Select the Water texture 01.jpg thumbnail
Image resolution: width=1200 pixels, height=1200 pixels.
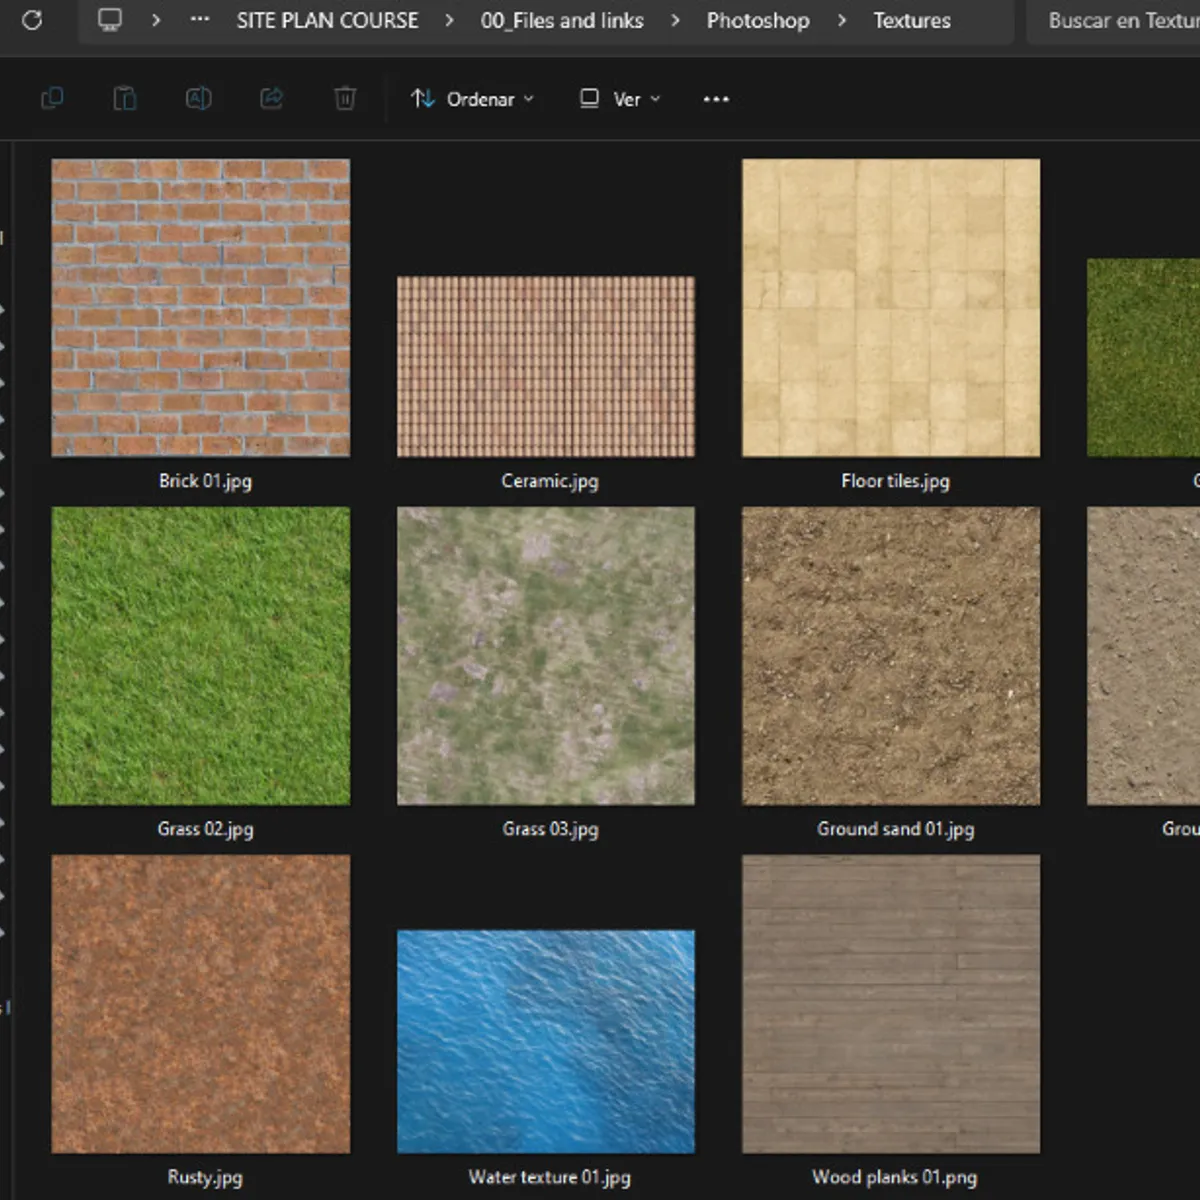tap(546, 1040)
